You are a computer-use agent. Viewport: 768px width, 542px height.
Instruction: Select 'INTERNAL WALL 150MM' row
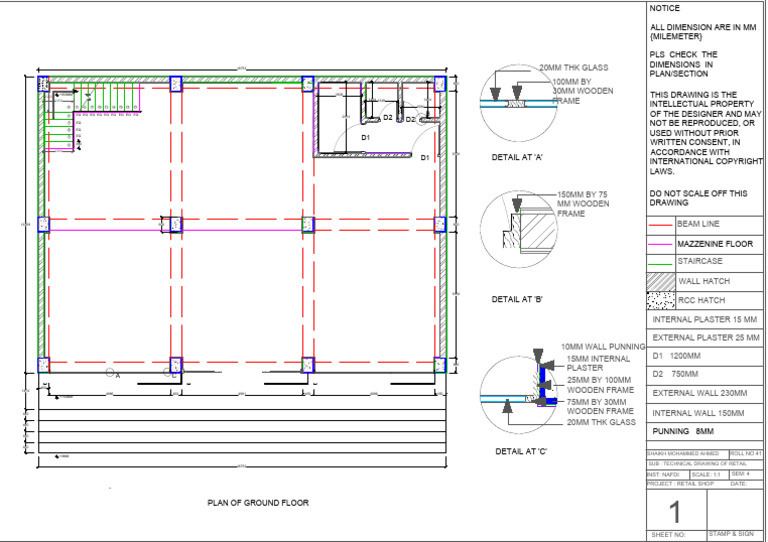704,413
